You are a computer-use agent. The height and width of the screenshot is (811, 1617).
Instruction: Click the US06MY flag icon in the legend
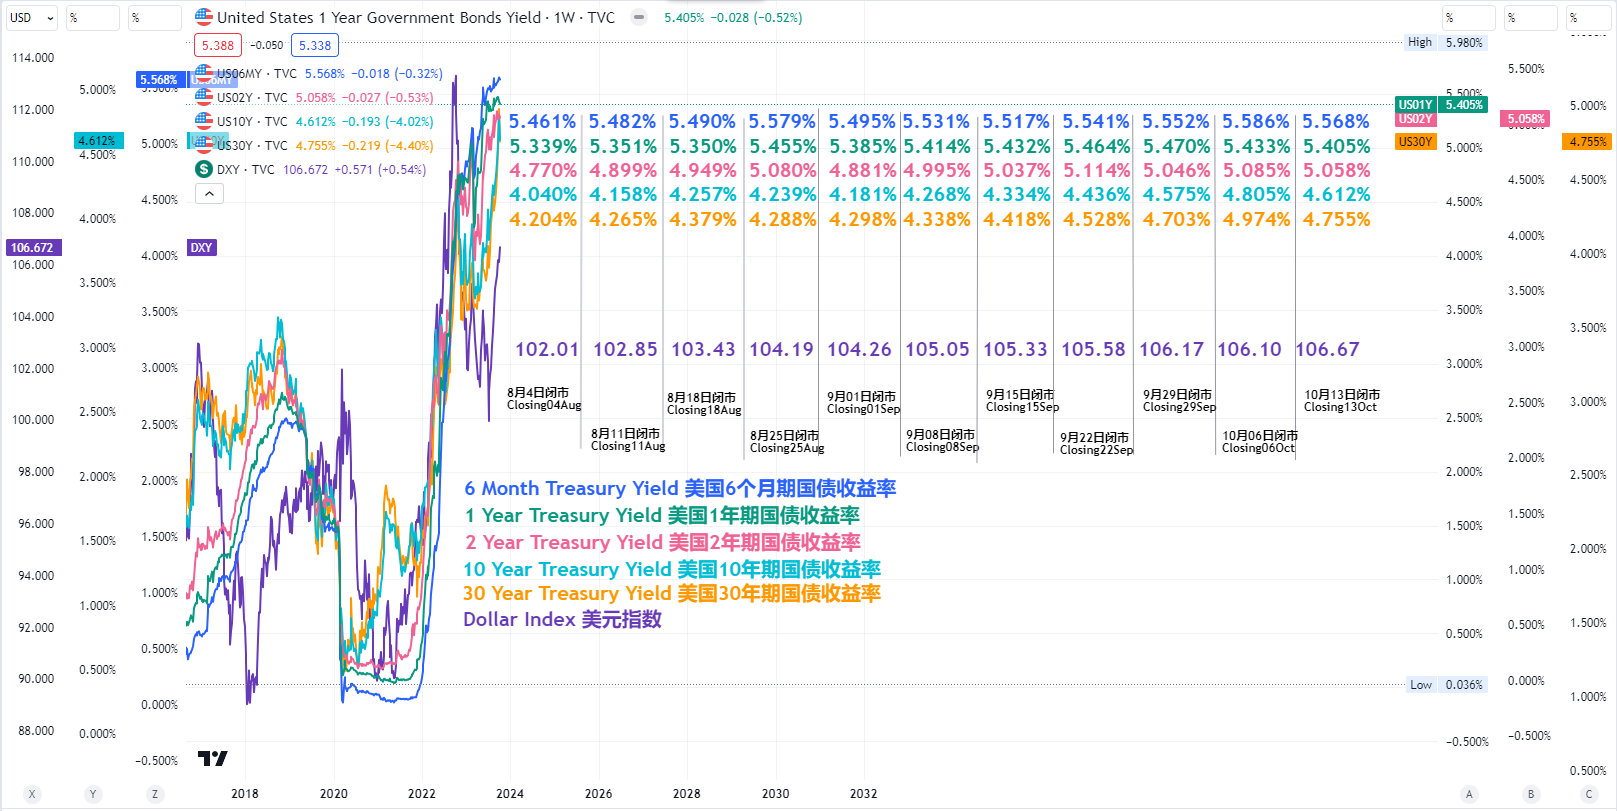(204, 73)
